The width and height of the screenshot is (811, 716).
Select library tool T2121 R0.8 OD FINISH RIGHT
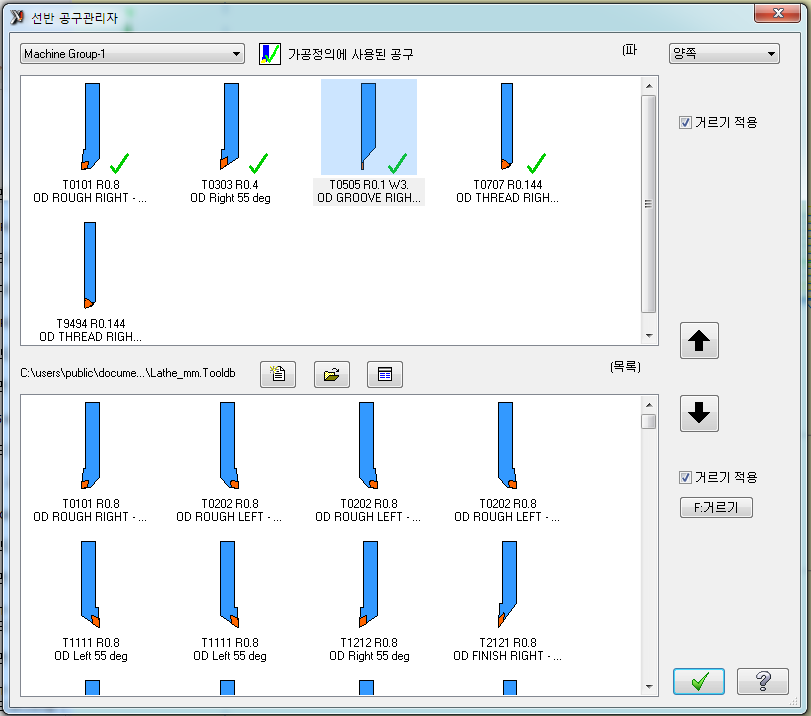[x=507, y=601]
